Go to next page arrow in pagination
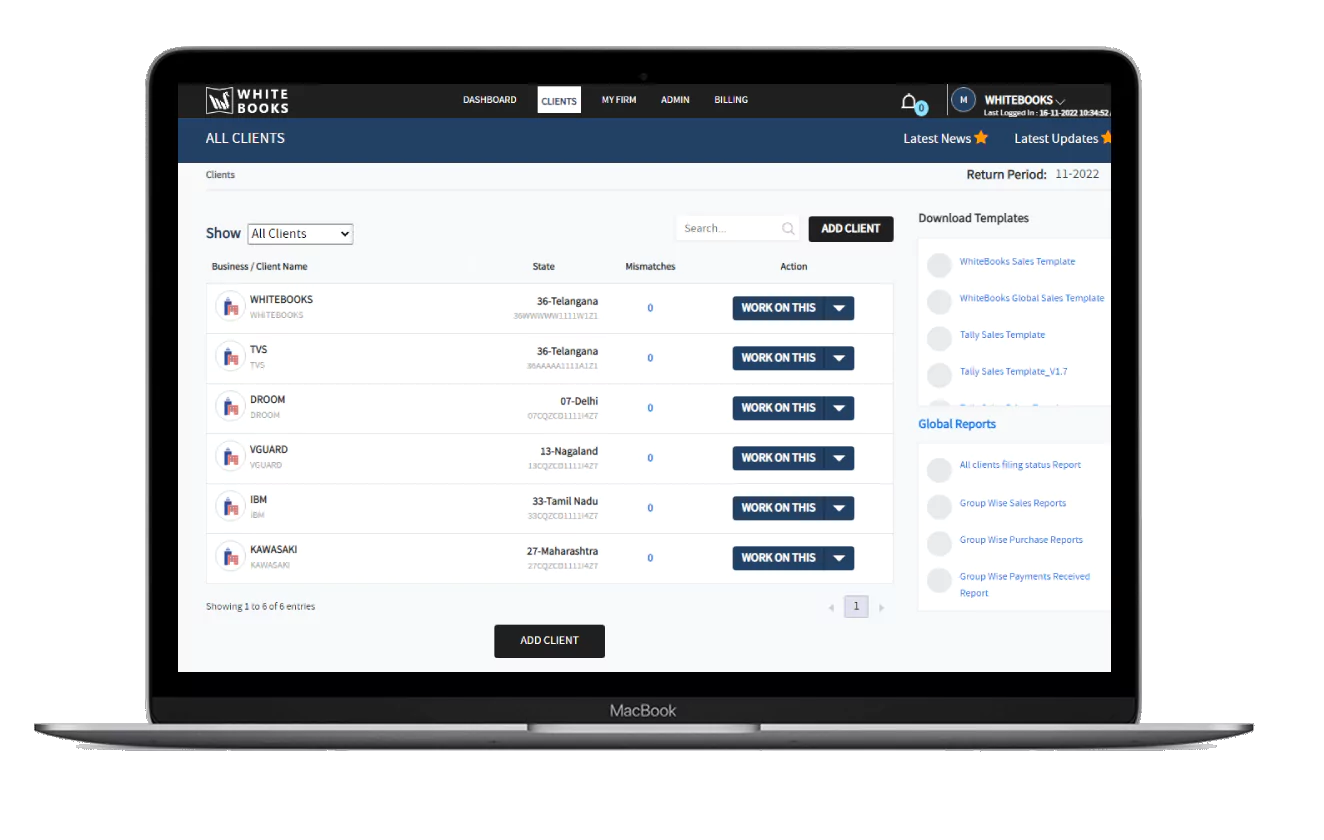The image size is (1324, 840). 881,608
